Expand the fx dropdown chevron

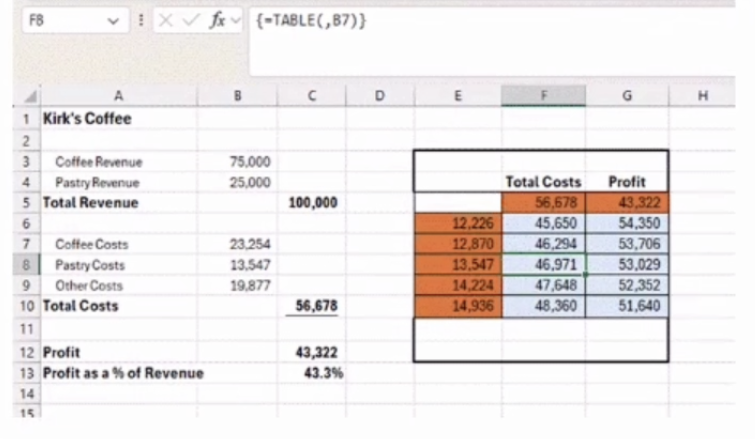235,20
